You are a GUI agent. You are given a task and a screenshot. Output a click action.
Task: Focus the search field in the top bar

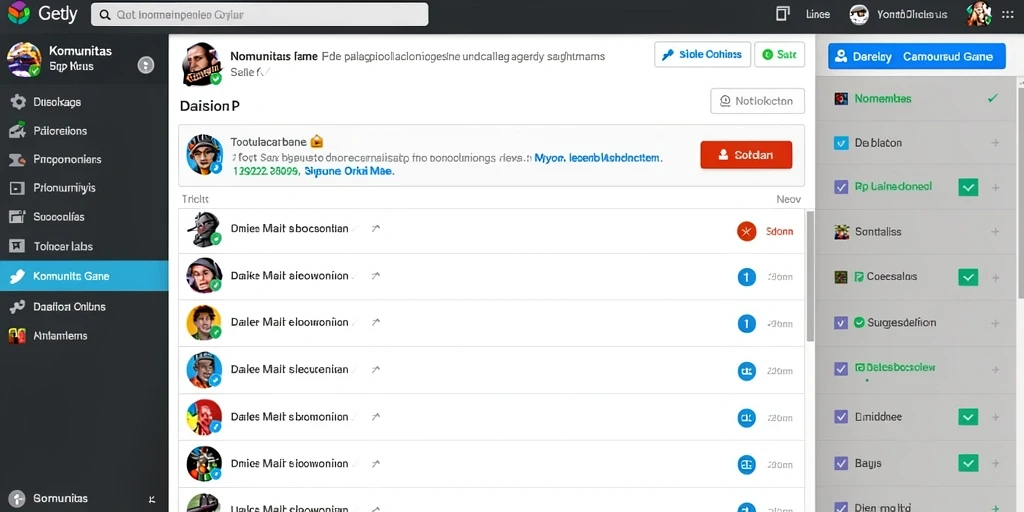point(259,14)
